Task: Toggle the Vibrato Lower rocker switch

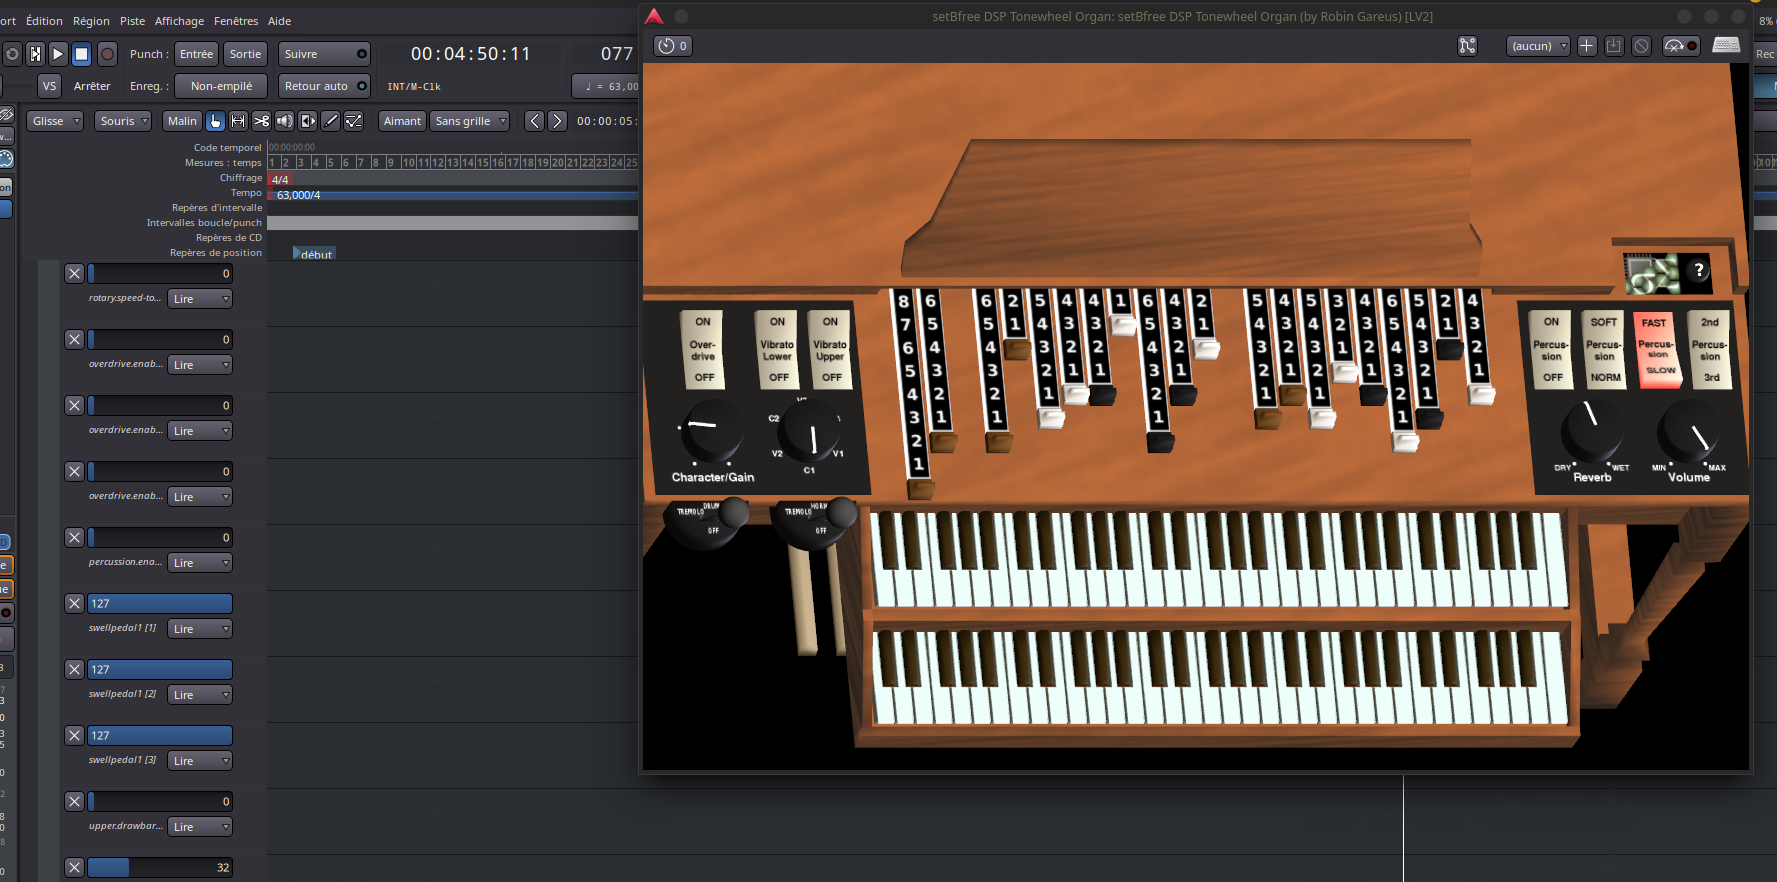Action: 777,349
